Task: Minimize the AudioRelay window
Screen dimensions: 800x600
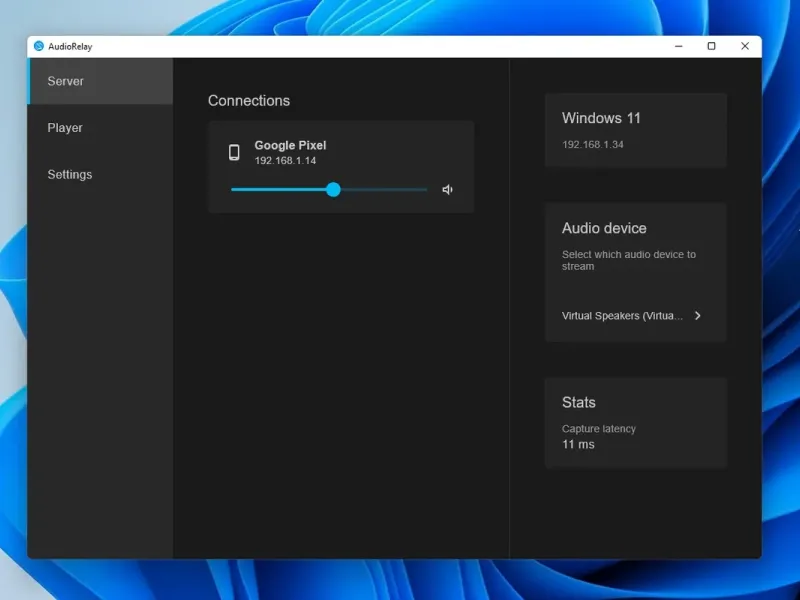Action: [678, 46]
